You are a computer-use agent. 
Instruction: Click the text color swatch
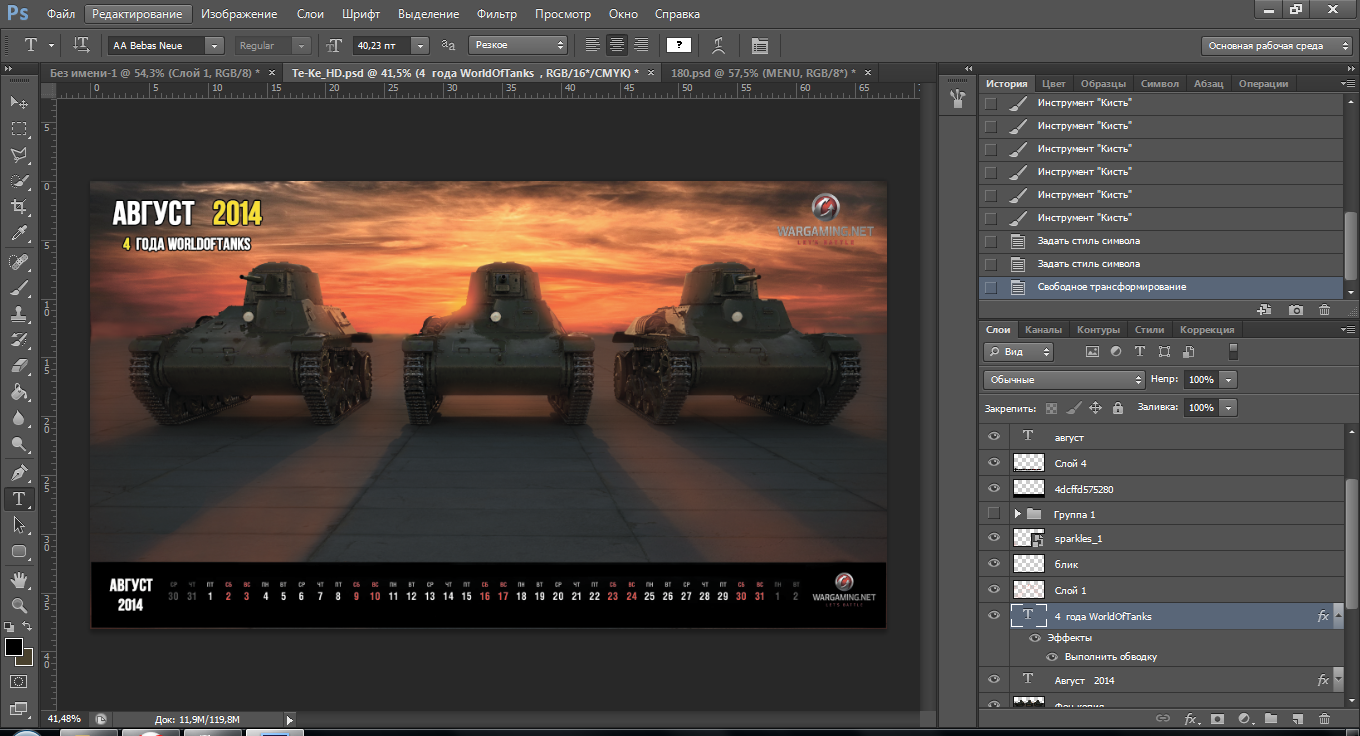pyautogui.click(x=679, y=45)
